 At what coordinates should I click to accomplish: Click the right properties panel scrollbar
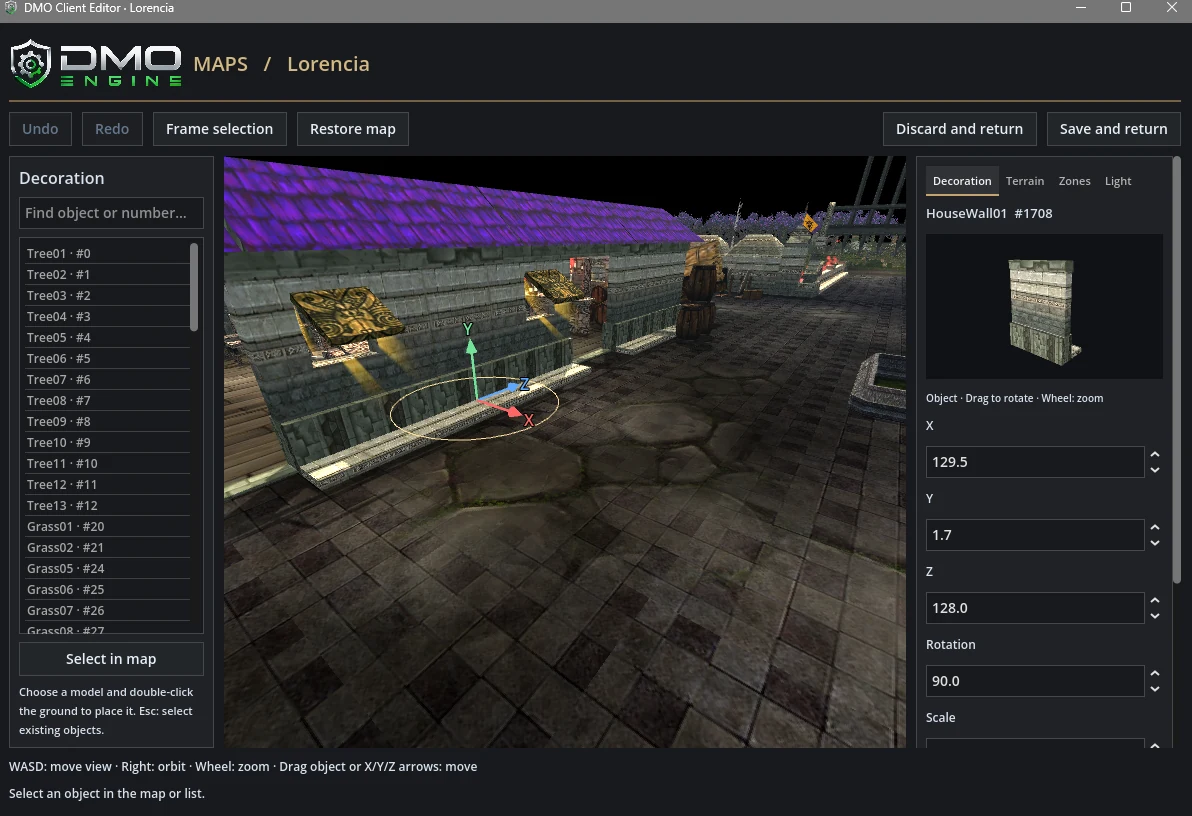(1177, 370)
